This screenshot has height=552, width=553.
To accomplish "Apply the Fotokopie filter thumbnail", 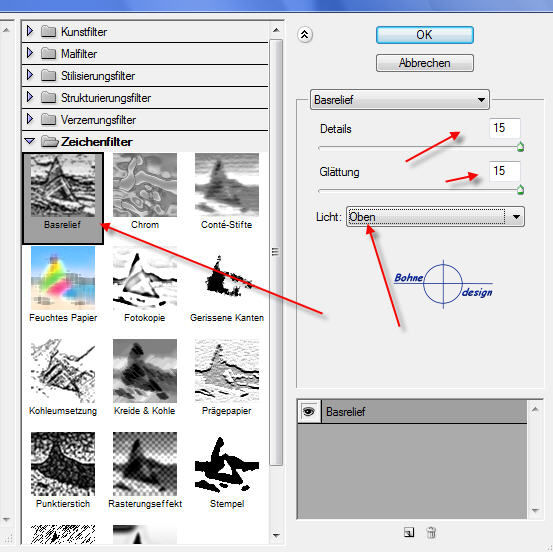I will (x=145, y=278).
